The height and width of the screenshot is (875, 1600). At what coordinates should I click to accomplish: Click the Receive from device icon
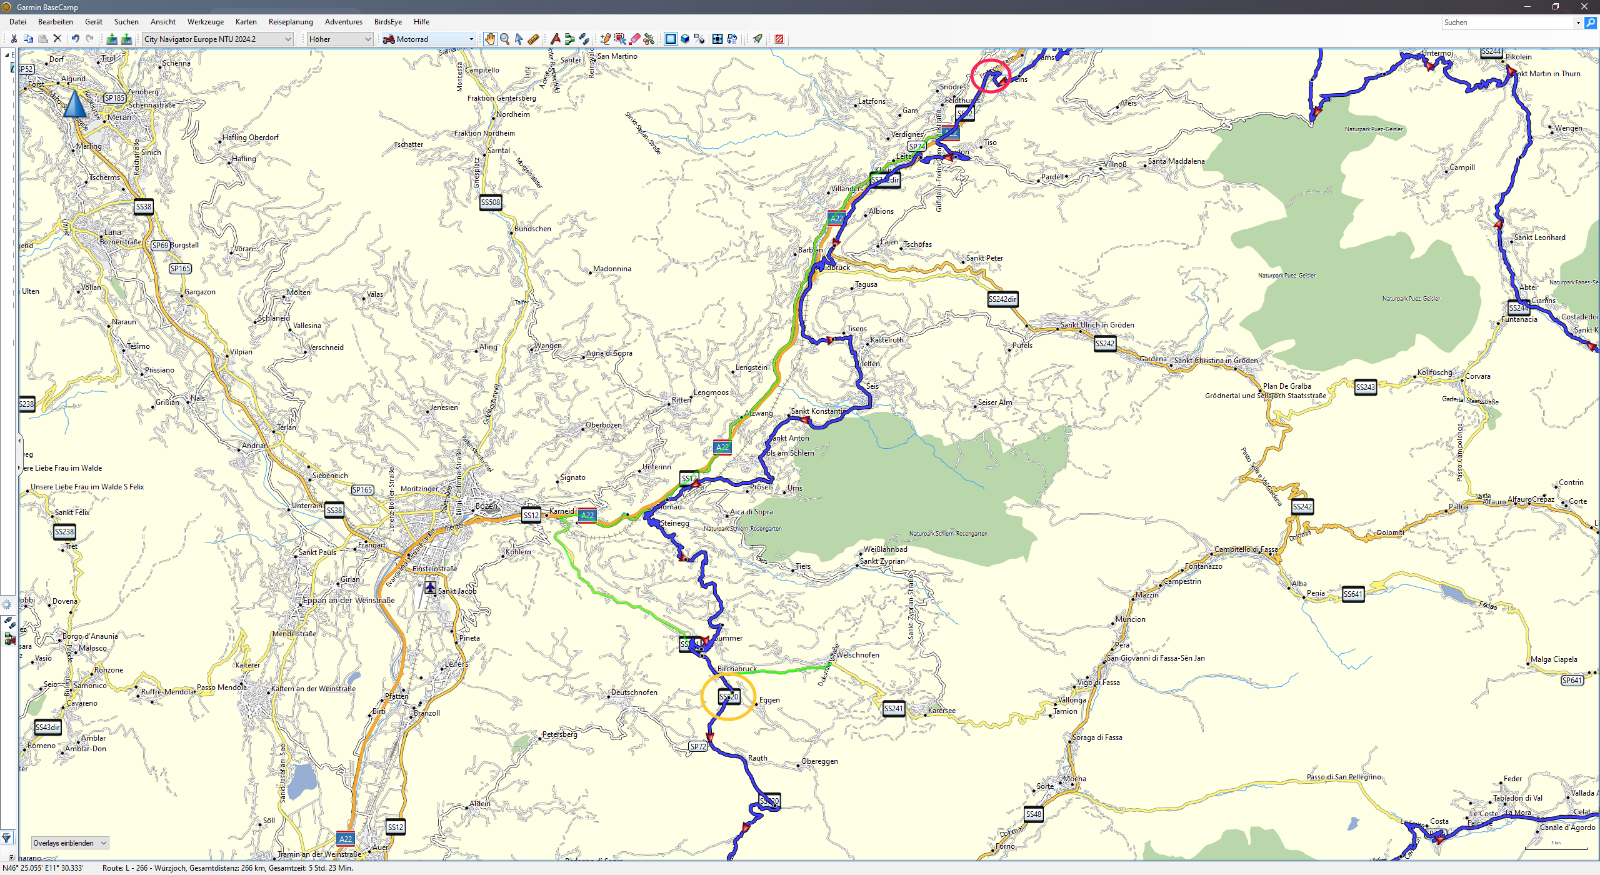point(127,39)
